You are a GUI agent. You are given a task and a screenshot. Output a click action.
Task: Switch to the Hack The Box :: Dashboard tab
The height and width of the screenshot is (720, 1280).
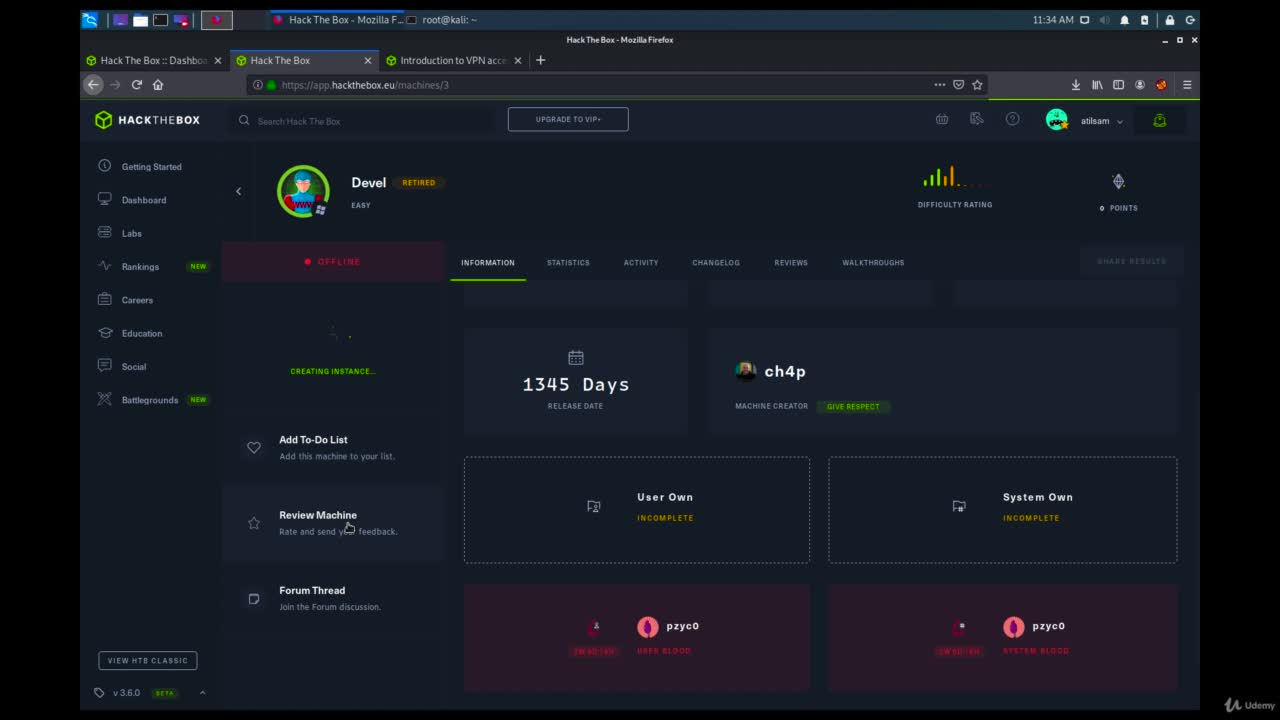(154, 60)
